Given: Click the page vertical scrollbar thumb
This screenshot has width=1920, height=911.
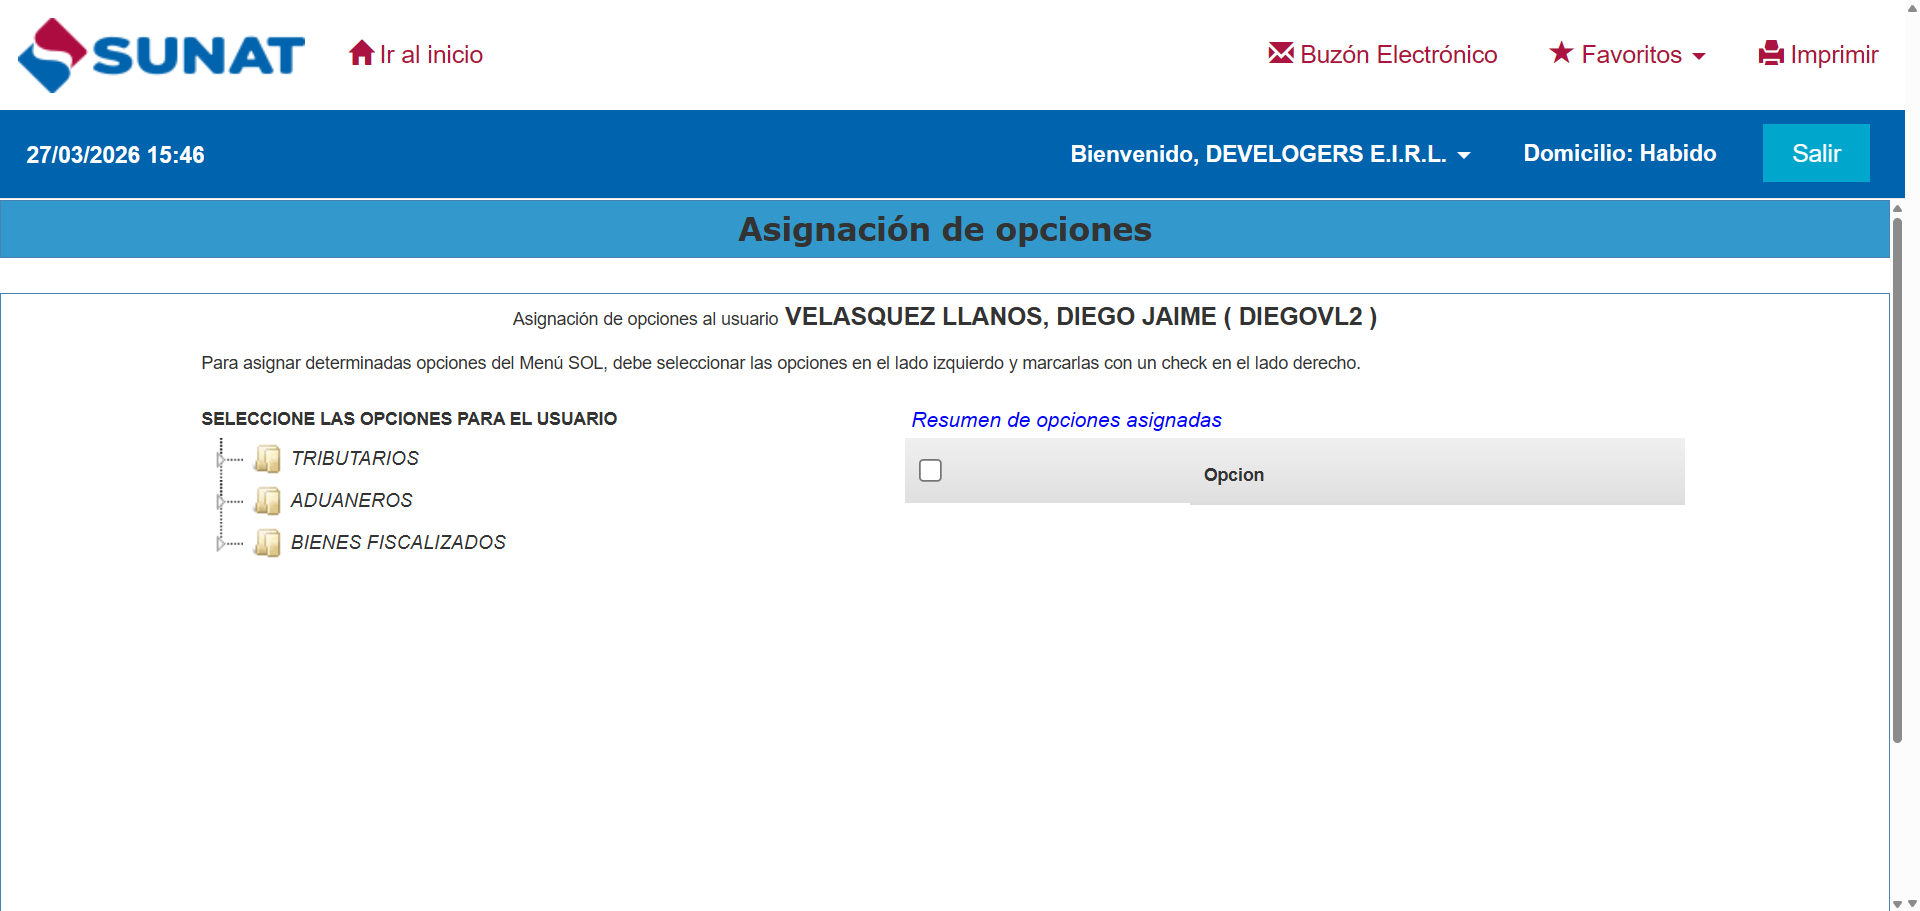Looking at the screenshot, I should 1897,480.
